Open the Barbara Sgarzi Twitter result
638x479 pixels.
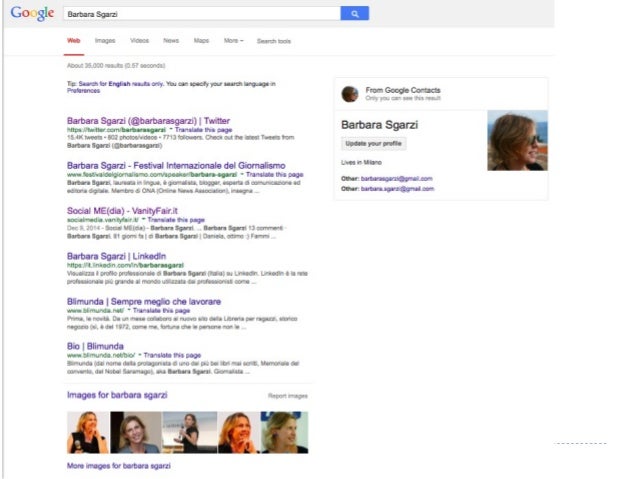click(149, 121)
